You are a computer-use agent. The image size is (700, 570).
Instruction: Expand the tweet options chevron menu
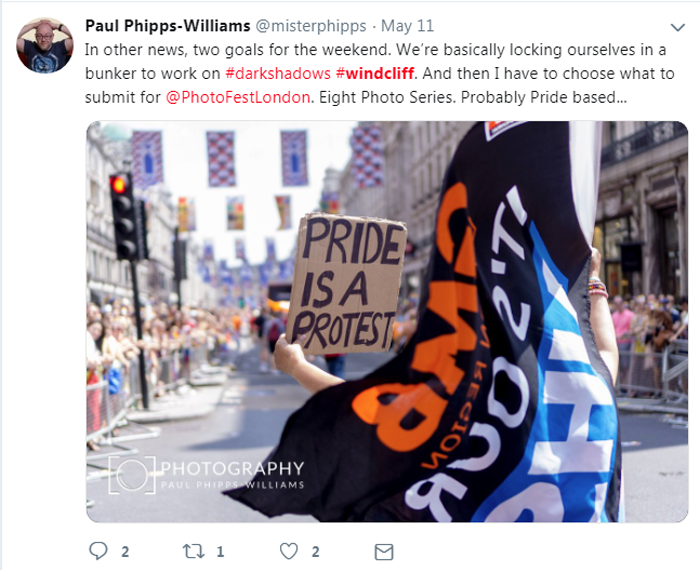678,27
